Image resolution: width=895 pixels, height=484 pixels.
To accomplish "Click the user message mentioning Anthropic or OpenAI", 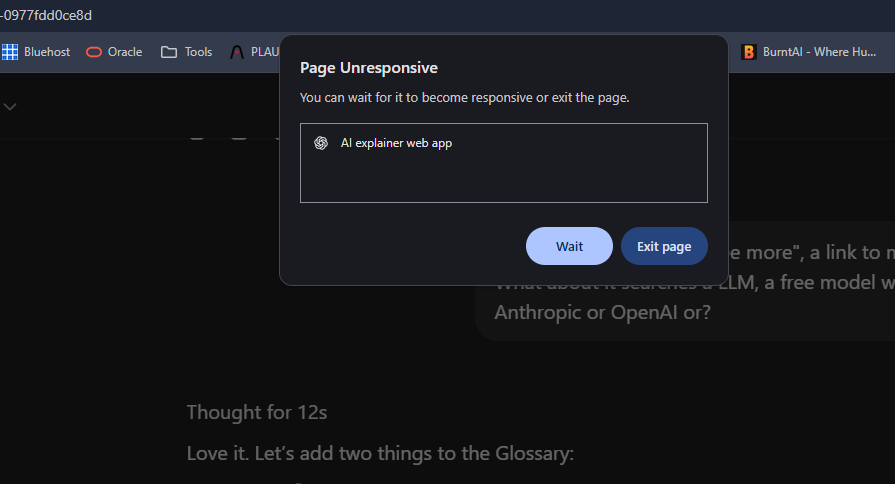I will coord(685,281).
